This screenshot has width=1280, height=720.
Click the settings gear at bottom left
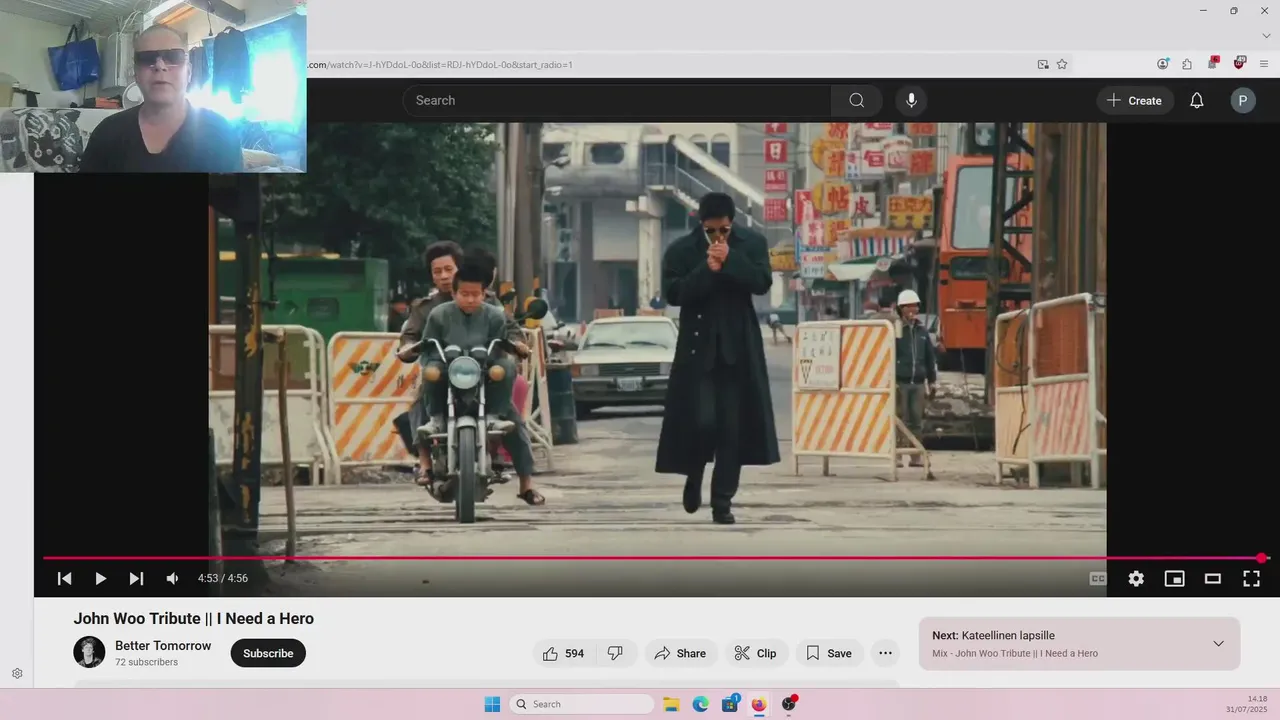point(17,673)
